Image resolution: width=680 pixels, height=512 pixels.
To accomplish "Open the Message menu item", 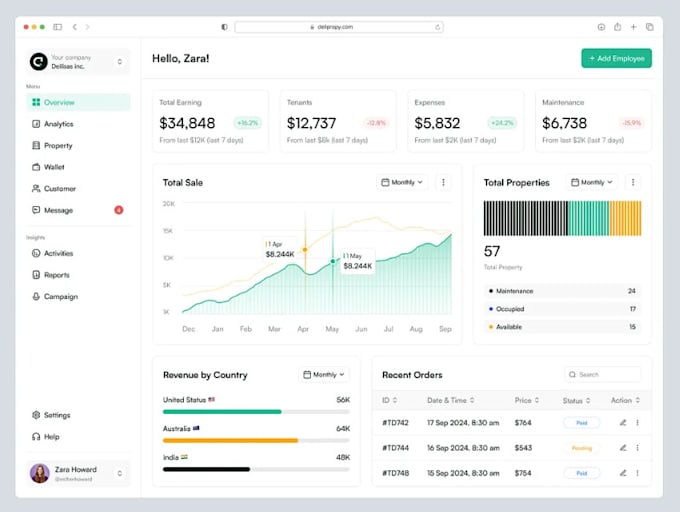I will click(x=58, y=210).
